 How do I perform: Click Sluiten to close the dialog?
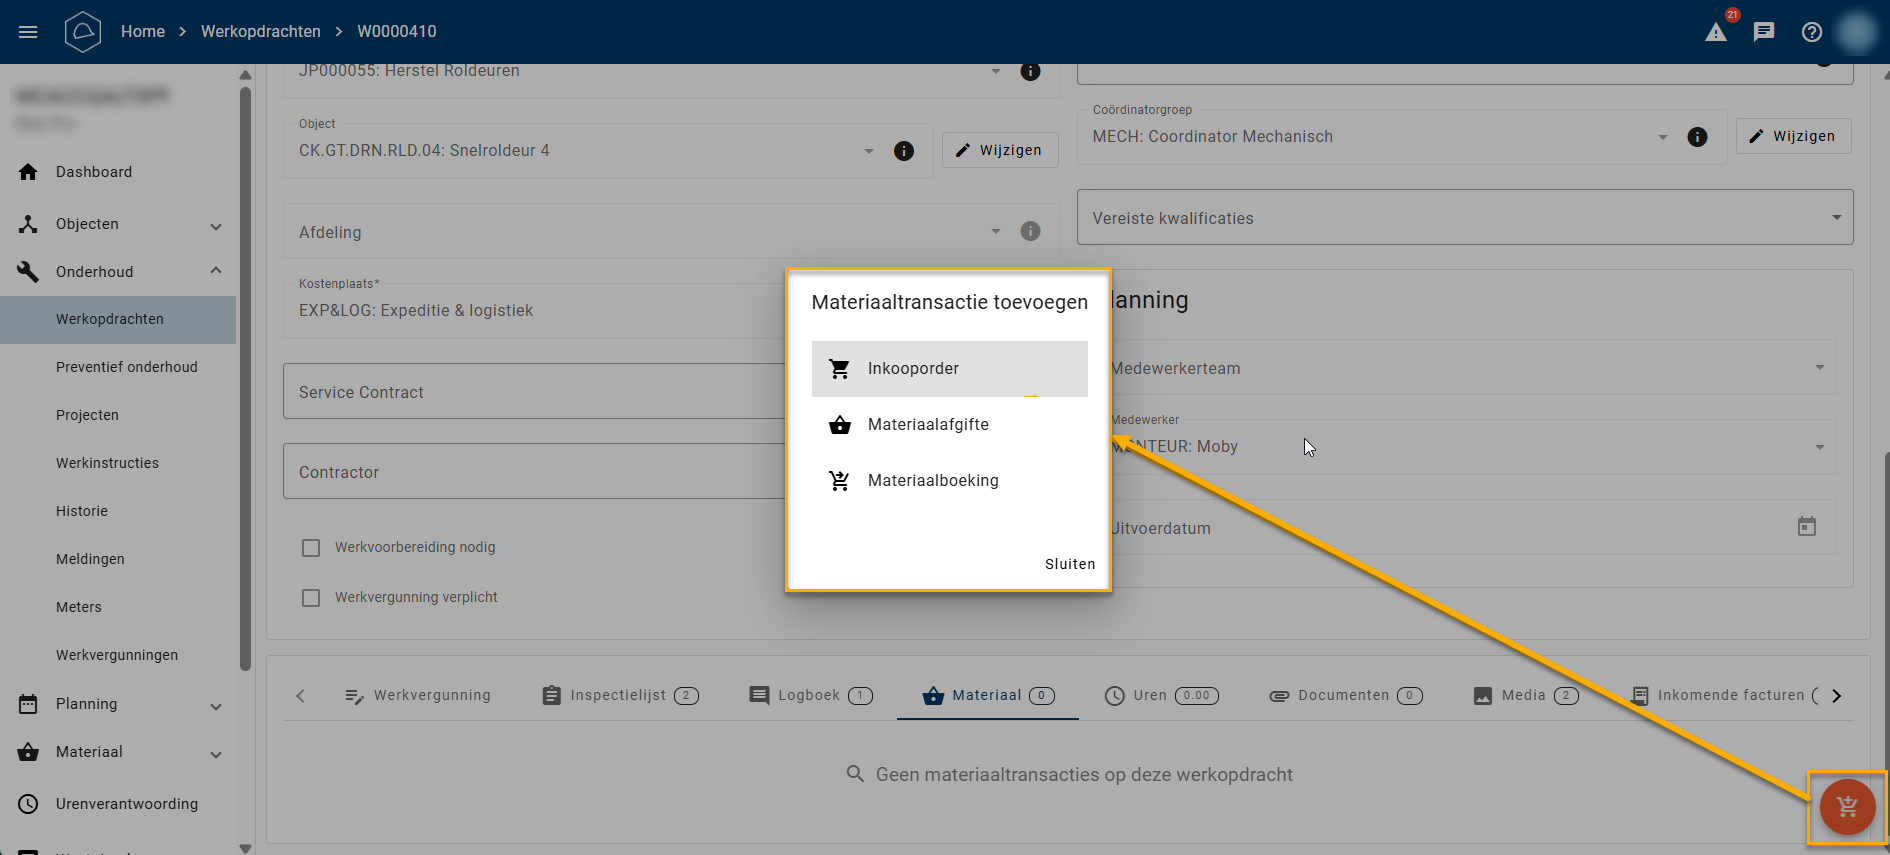tap(1069, 564)
